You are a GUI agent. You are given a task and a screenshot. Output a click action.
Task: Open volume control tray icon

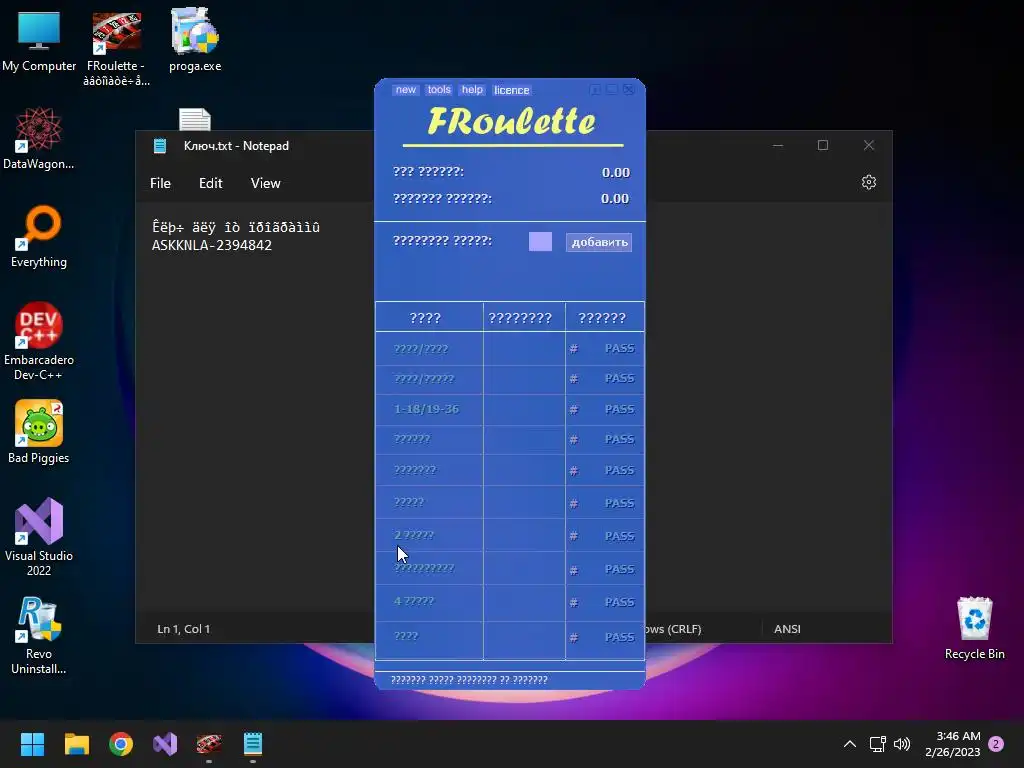(x=902, y=744)
